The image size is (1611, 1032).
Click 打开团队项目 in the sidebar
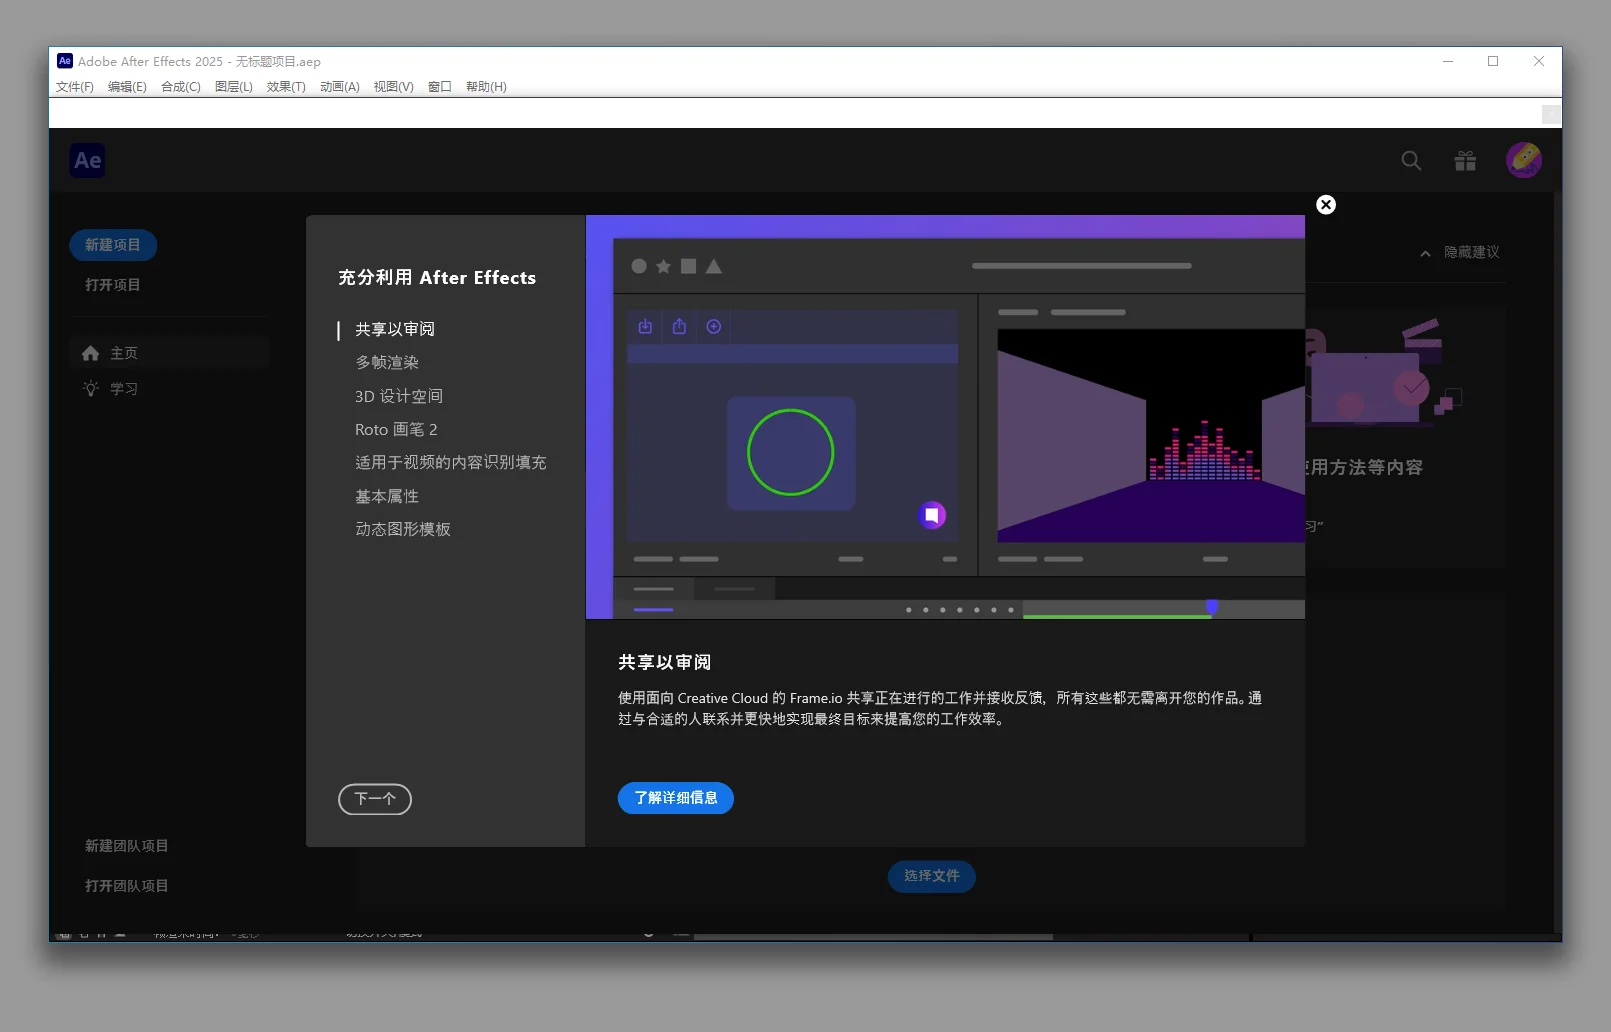tap(127, 886)
